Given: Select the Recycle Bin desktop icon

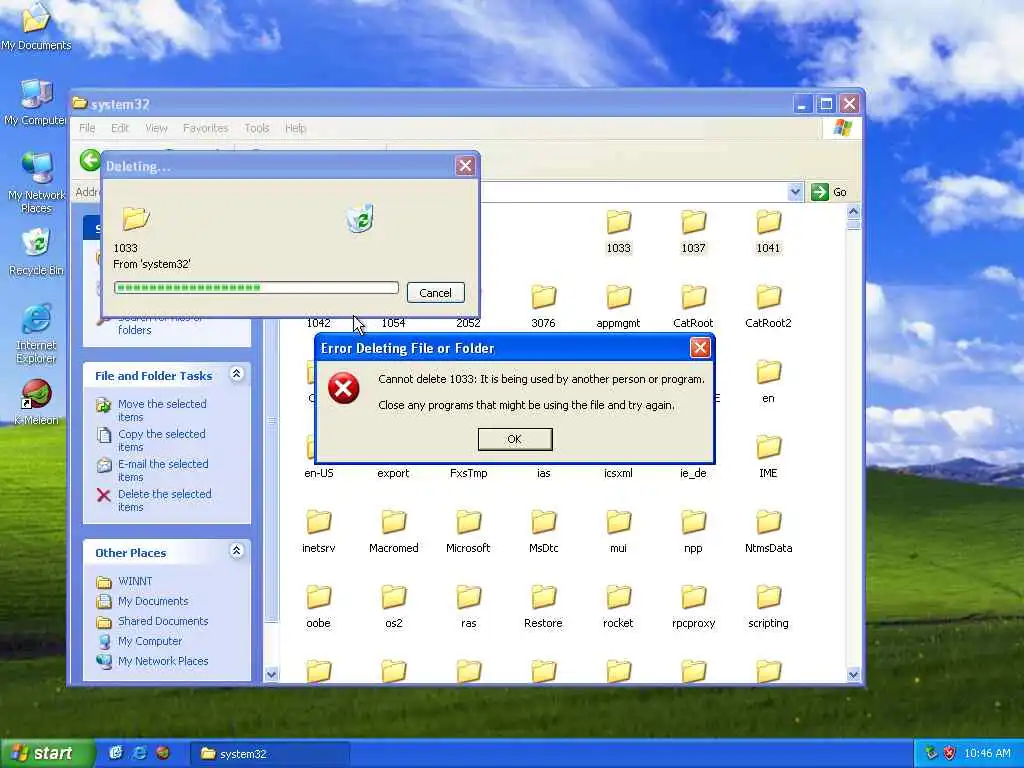Looking at the screenshot, I should 36,253.
